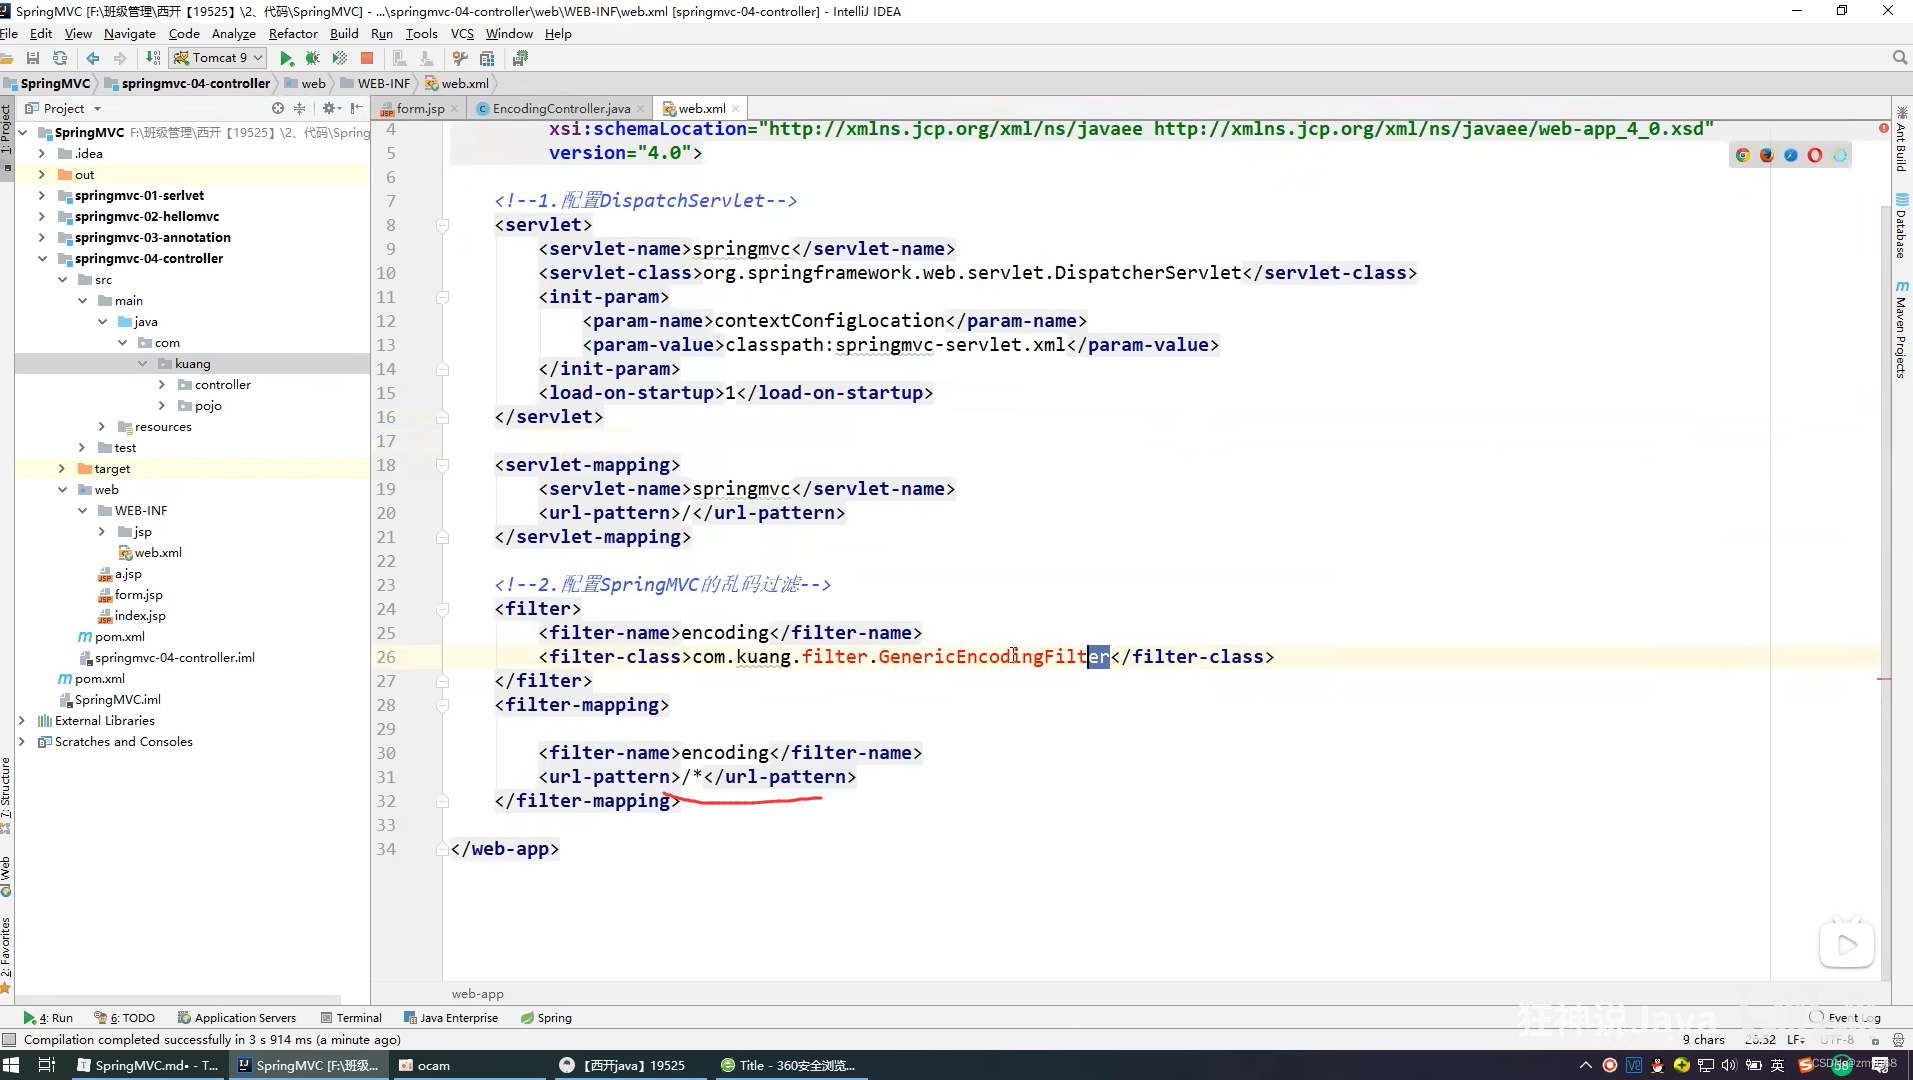Open the Spring tool window

546,1018
